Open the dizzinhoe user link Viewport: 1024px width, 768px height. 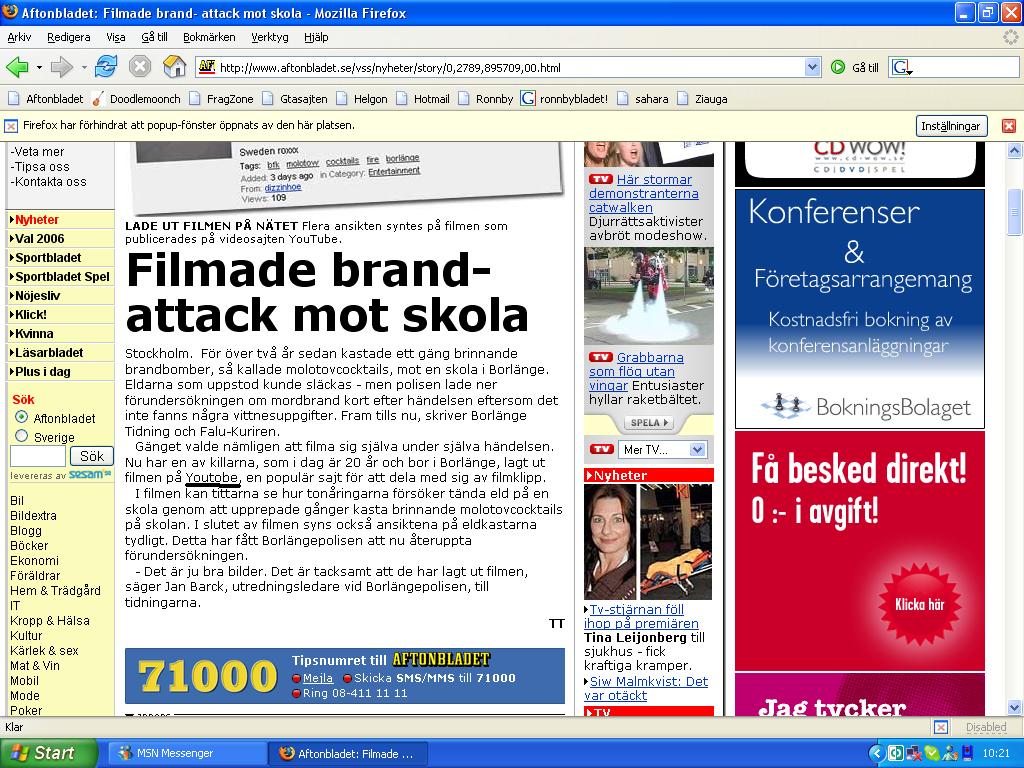(x=283, y=187)
